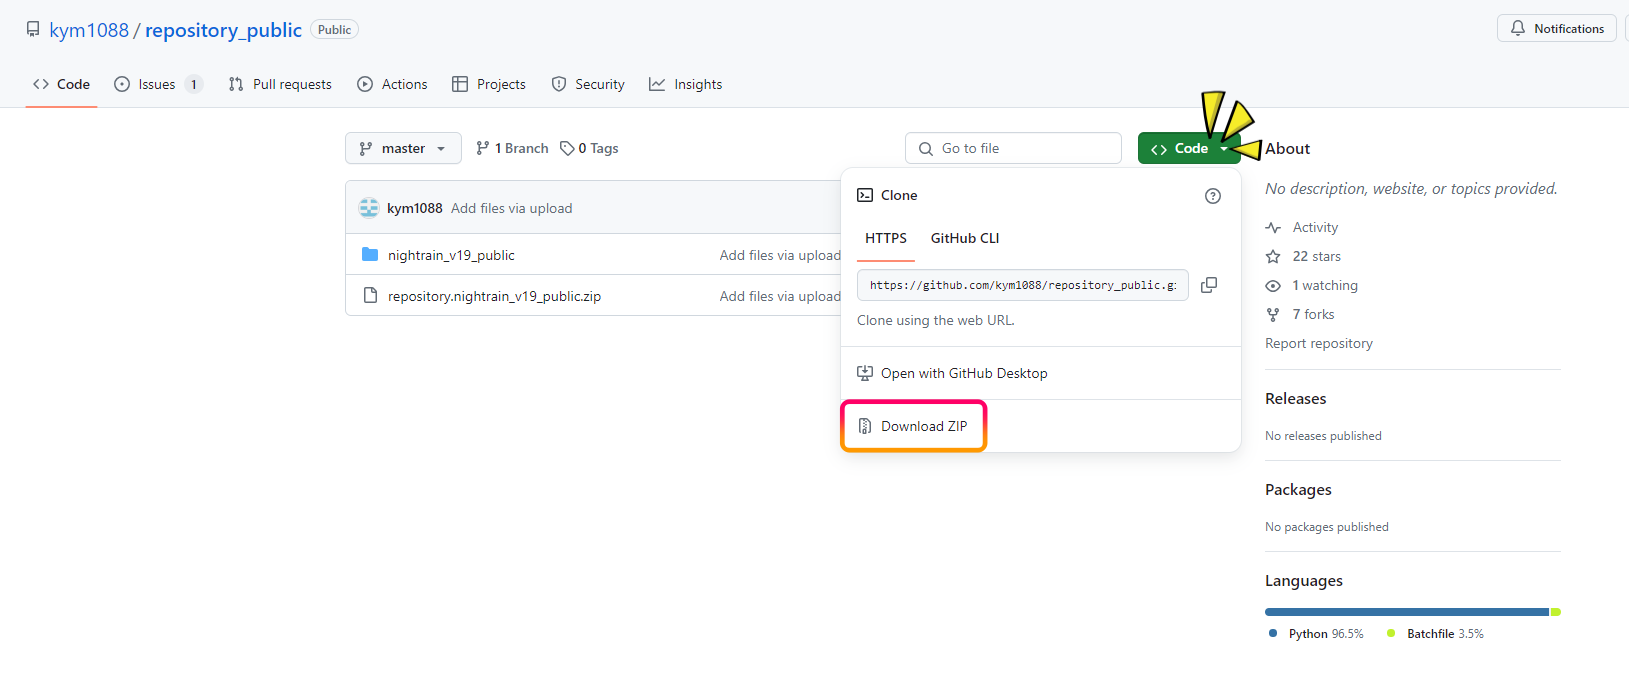View the 0 Tags link

pos(589,148)
